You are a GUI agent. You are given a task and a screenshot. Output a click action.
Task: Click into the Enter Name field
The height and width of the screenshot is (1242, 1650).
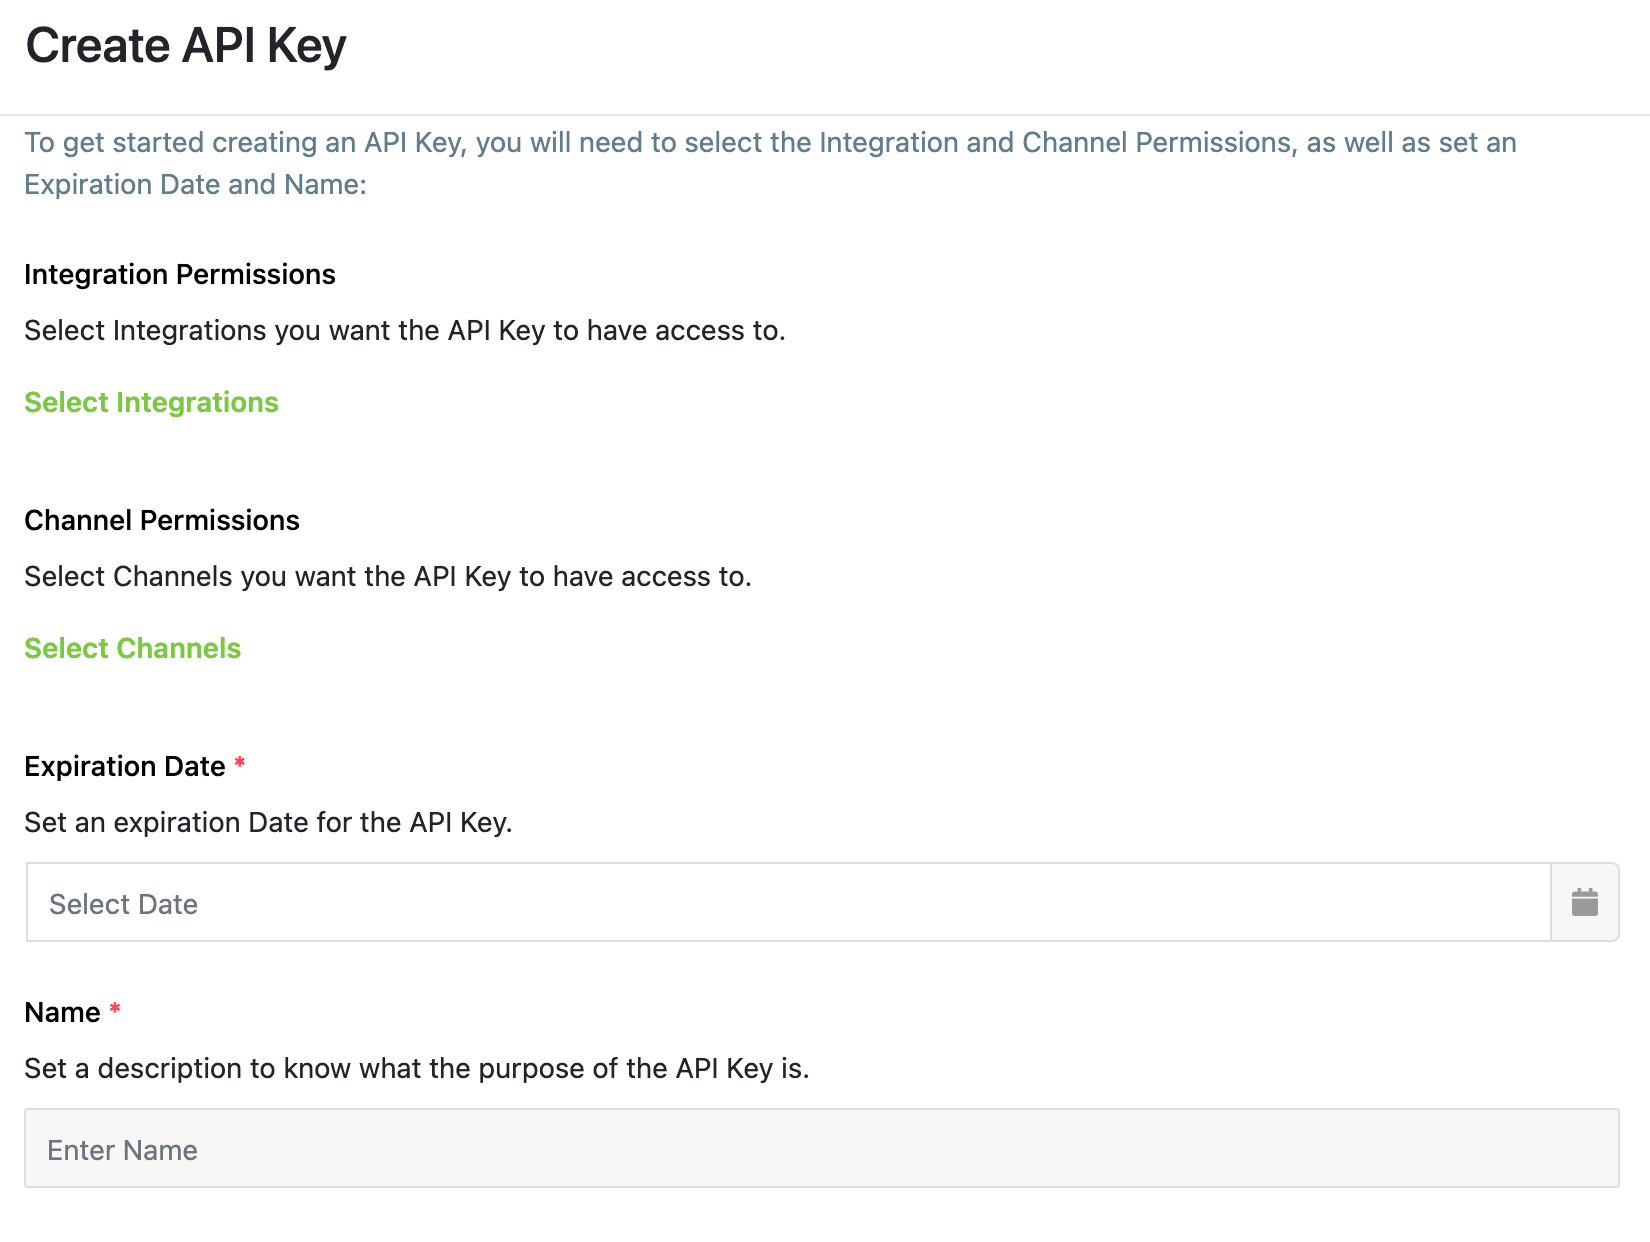(821, 1148)
